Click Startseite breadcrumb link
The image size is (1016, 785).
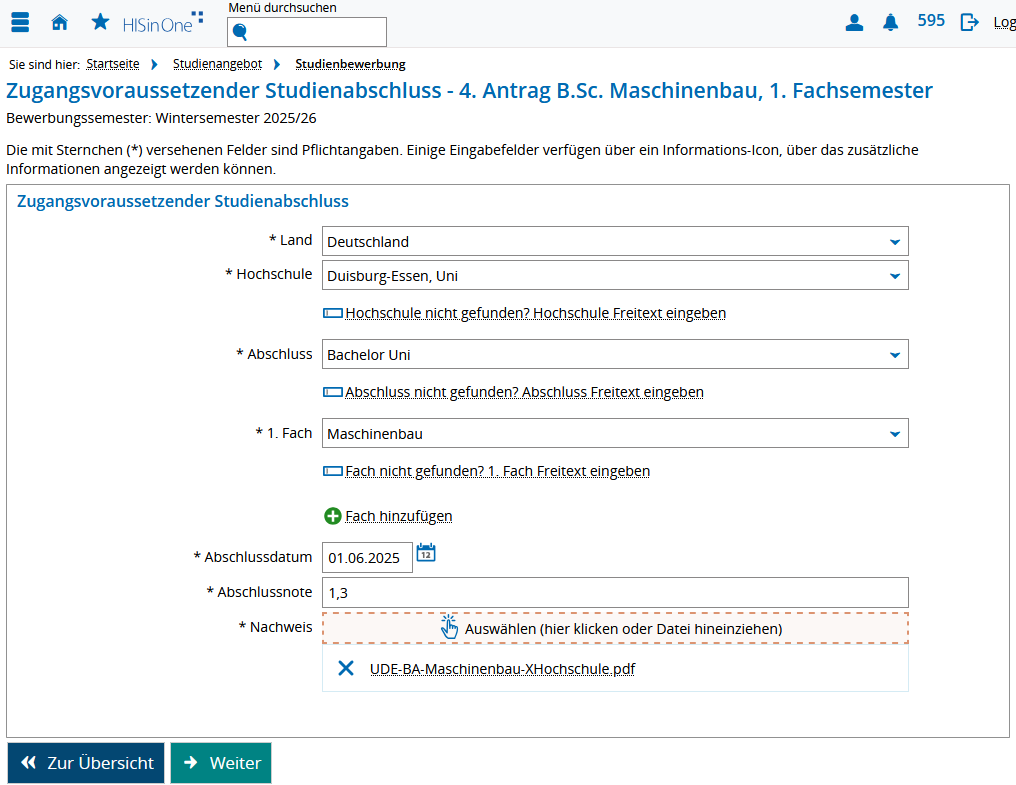tap(113, 64)
